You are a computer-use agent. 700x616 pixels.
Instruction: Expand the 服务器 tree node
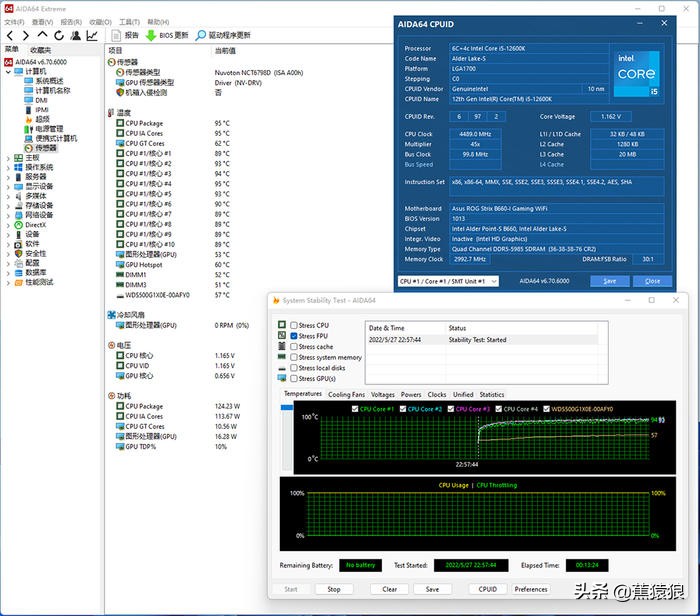point(8,177)
